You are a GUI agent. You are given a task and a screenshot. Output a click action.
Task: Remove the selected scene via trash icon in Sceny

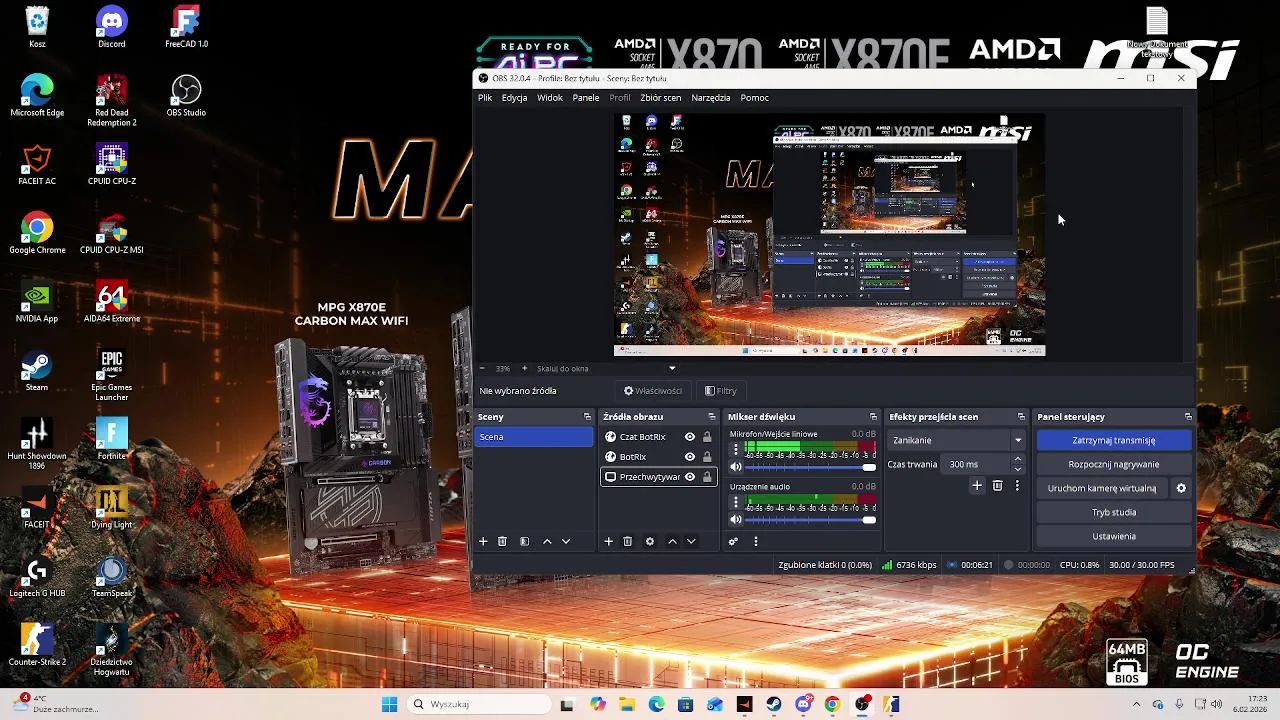click(502, 541)
